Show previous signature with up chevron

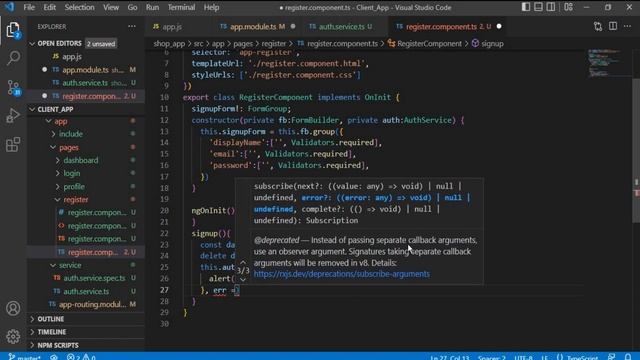click(x=243, y=262)
